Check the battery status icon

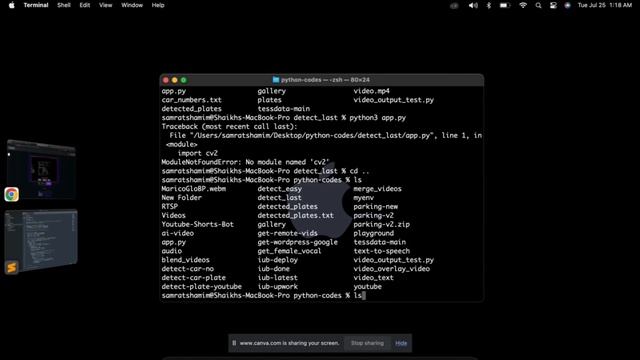505,5
